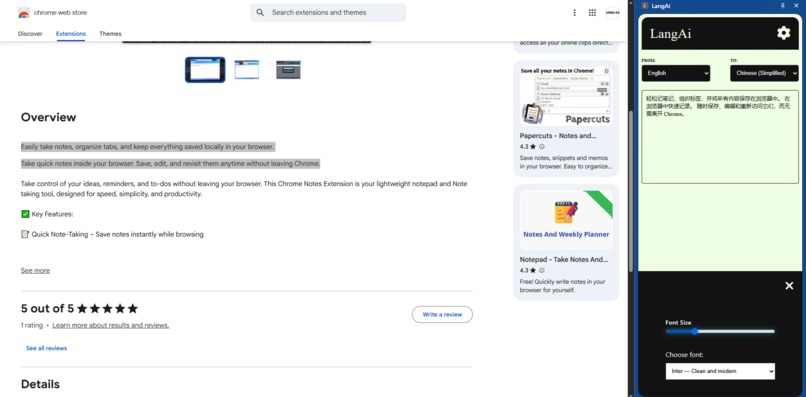Click the Notepad rating info icon

pyautogui.click(x=542, y=270)
